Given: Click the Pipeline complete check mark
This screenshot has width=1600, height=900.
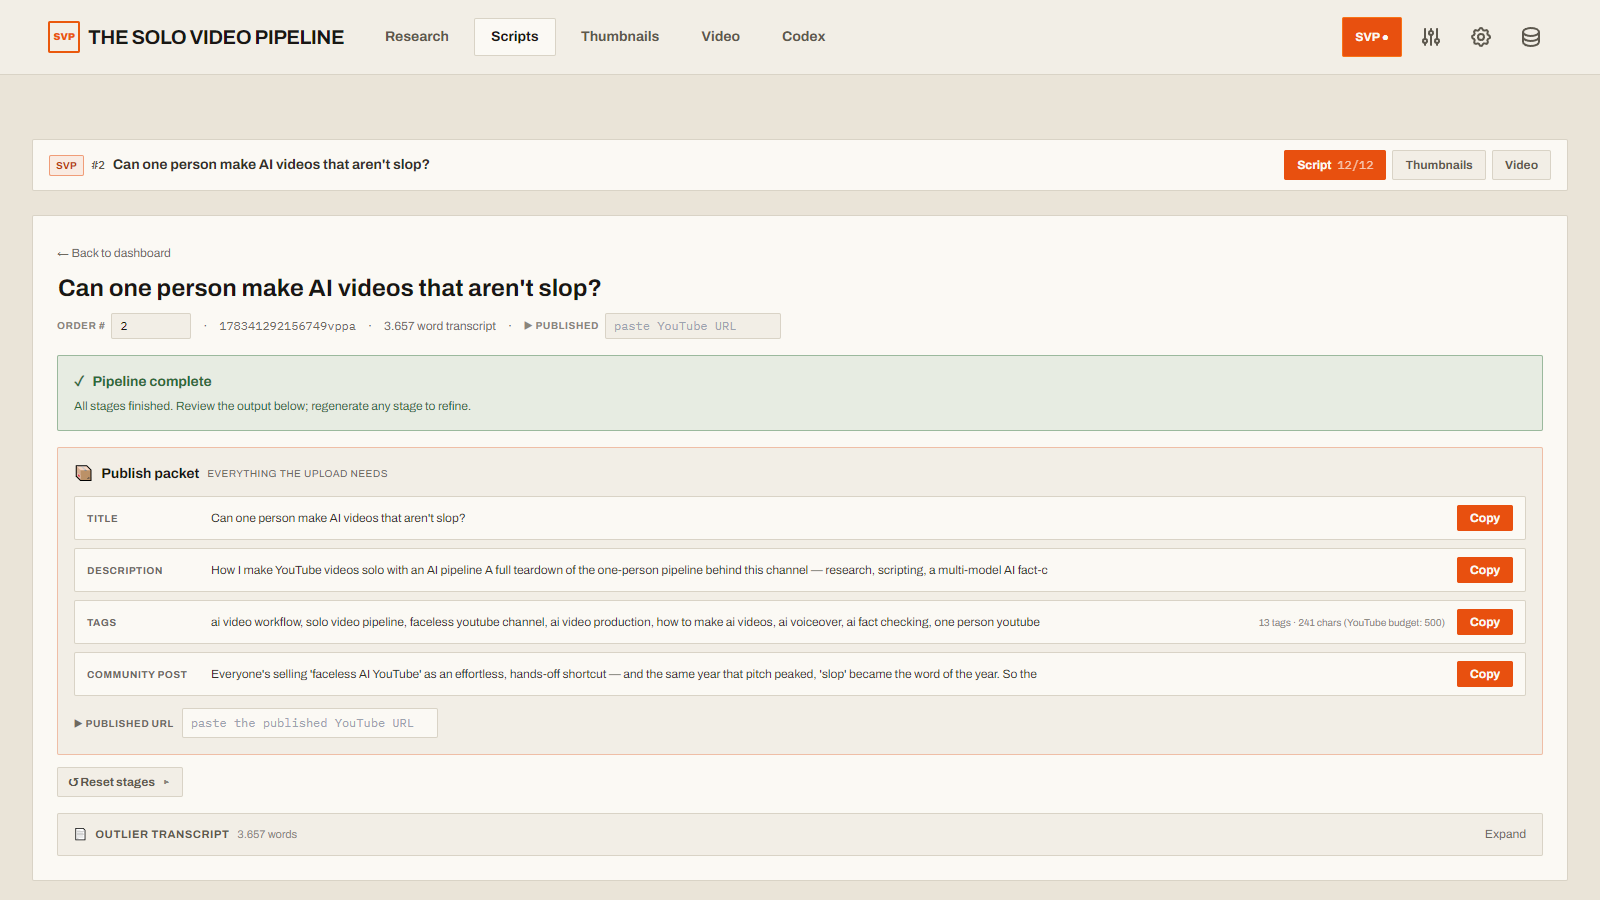Looking at the screenshot, I should 79,381.
